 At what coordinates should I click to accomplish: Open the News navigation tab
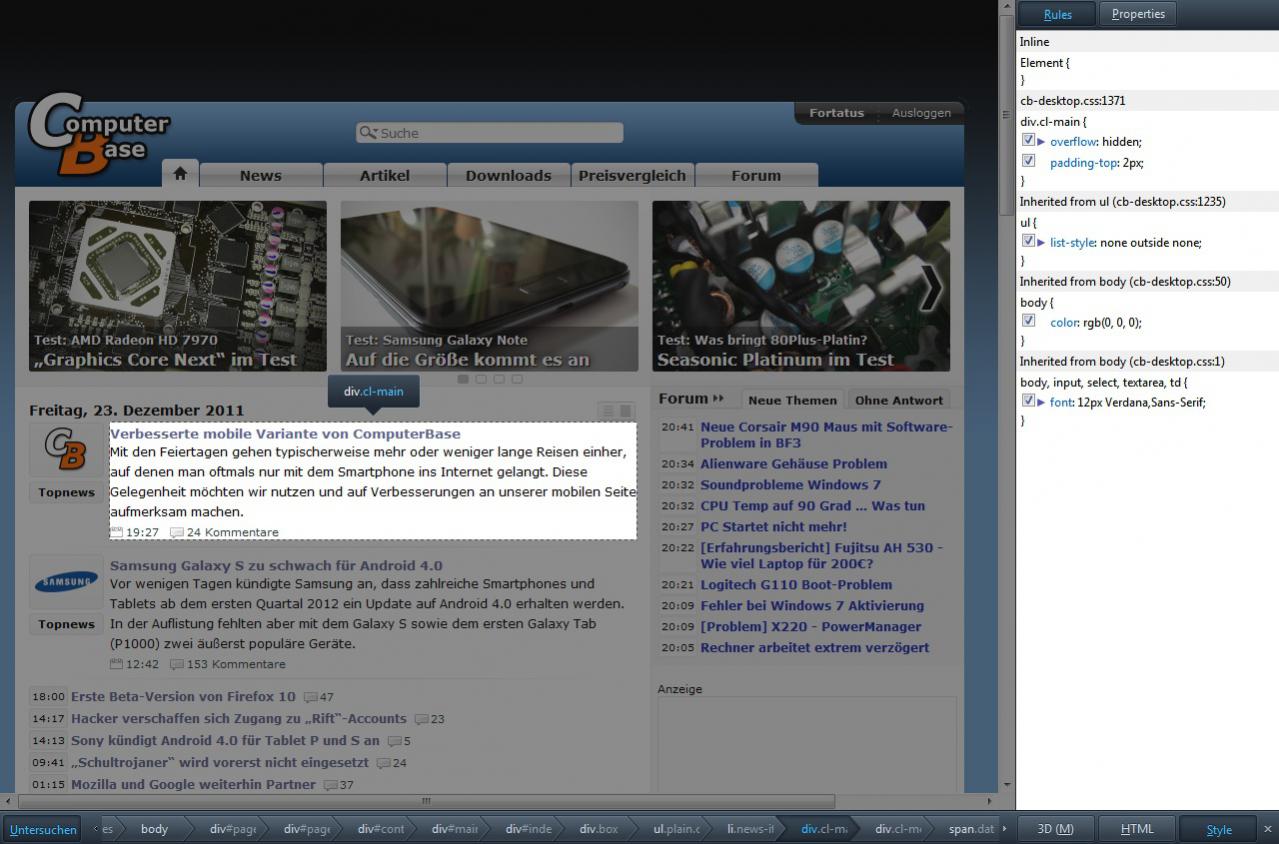261,175
